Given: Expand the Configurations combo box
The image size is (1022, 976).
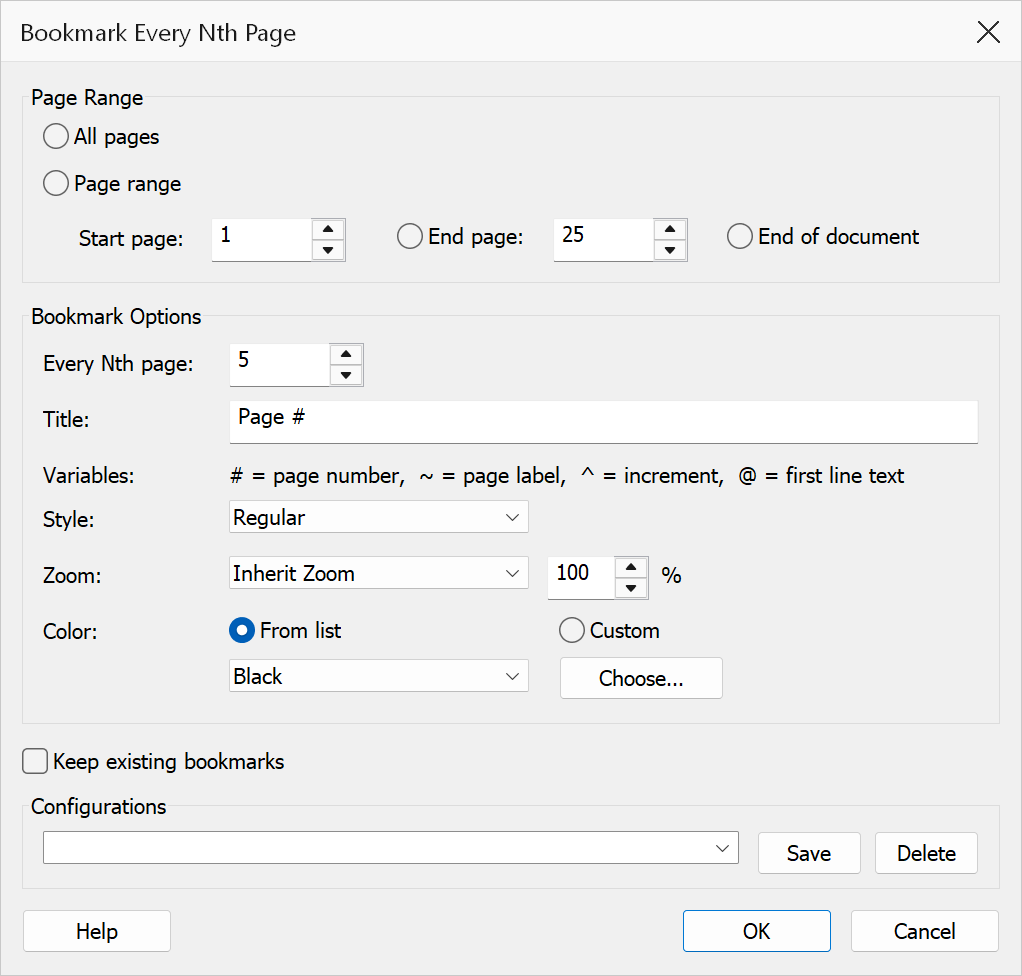Looking at the screenshot, I should (x=391, y=848).
